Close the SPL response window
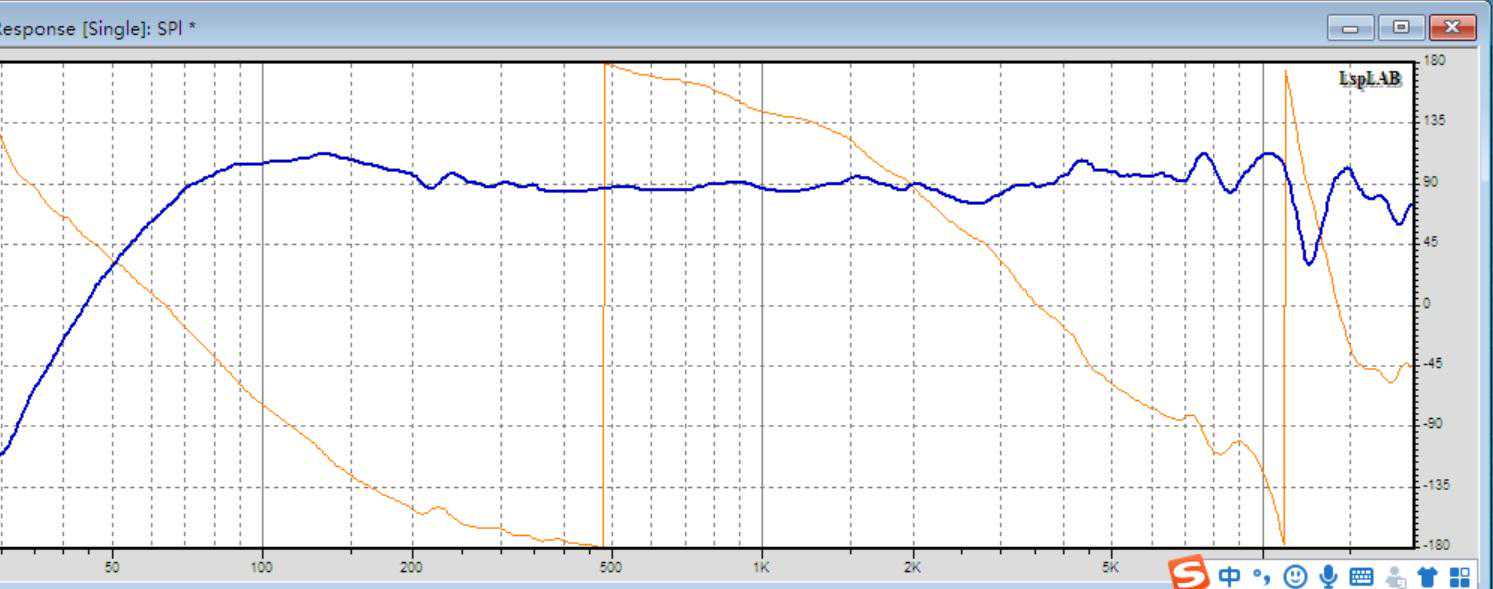 pyautogui.click(x=1452, y=28)
